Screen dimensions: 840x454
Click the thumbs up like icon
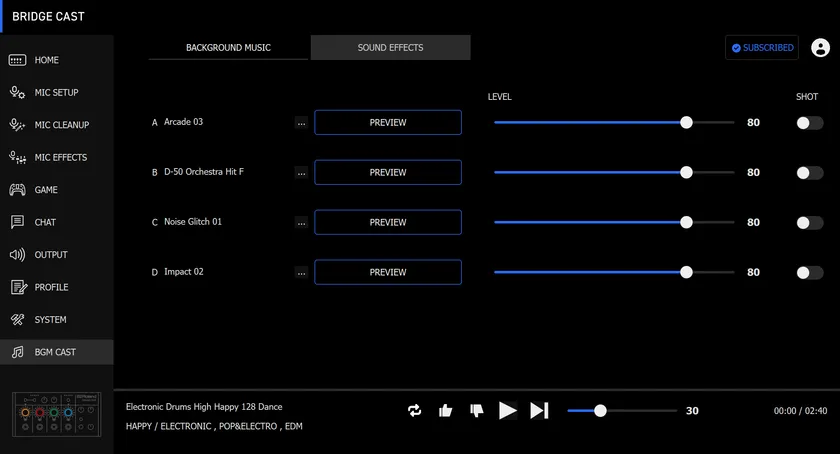(446, 410)
